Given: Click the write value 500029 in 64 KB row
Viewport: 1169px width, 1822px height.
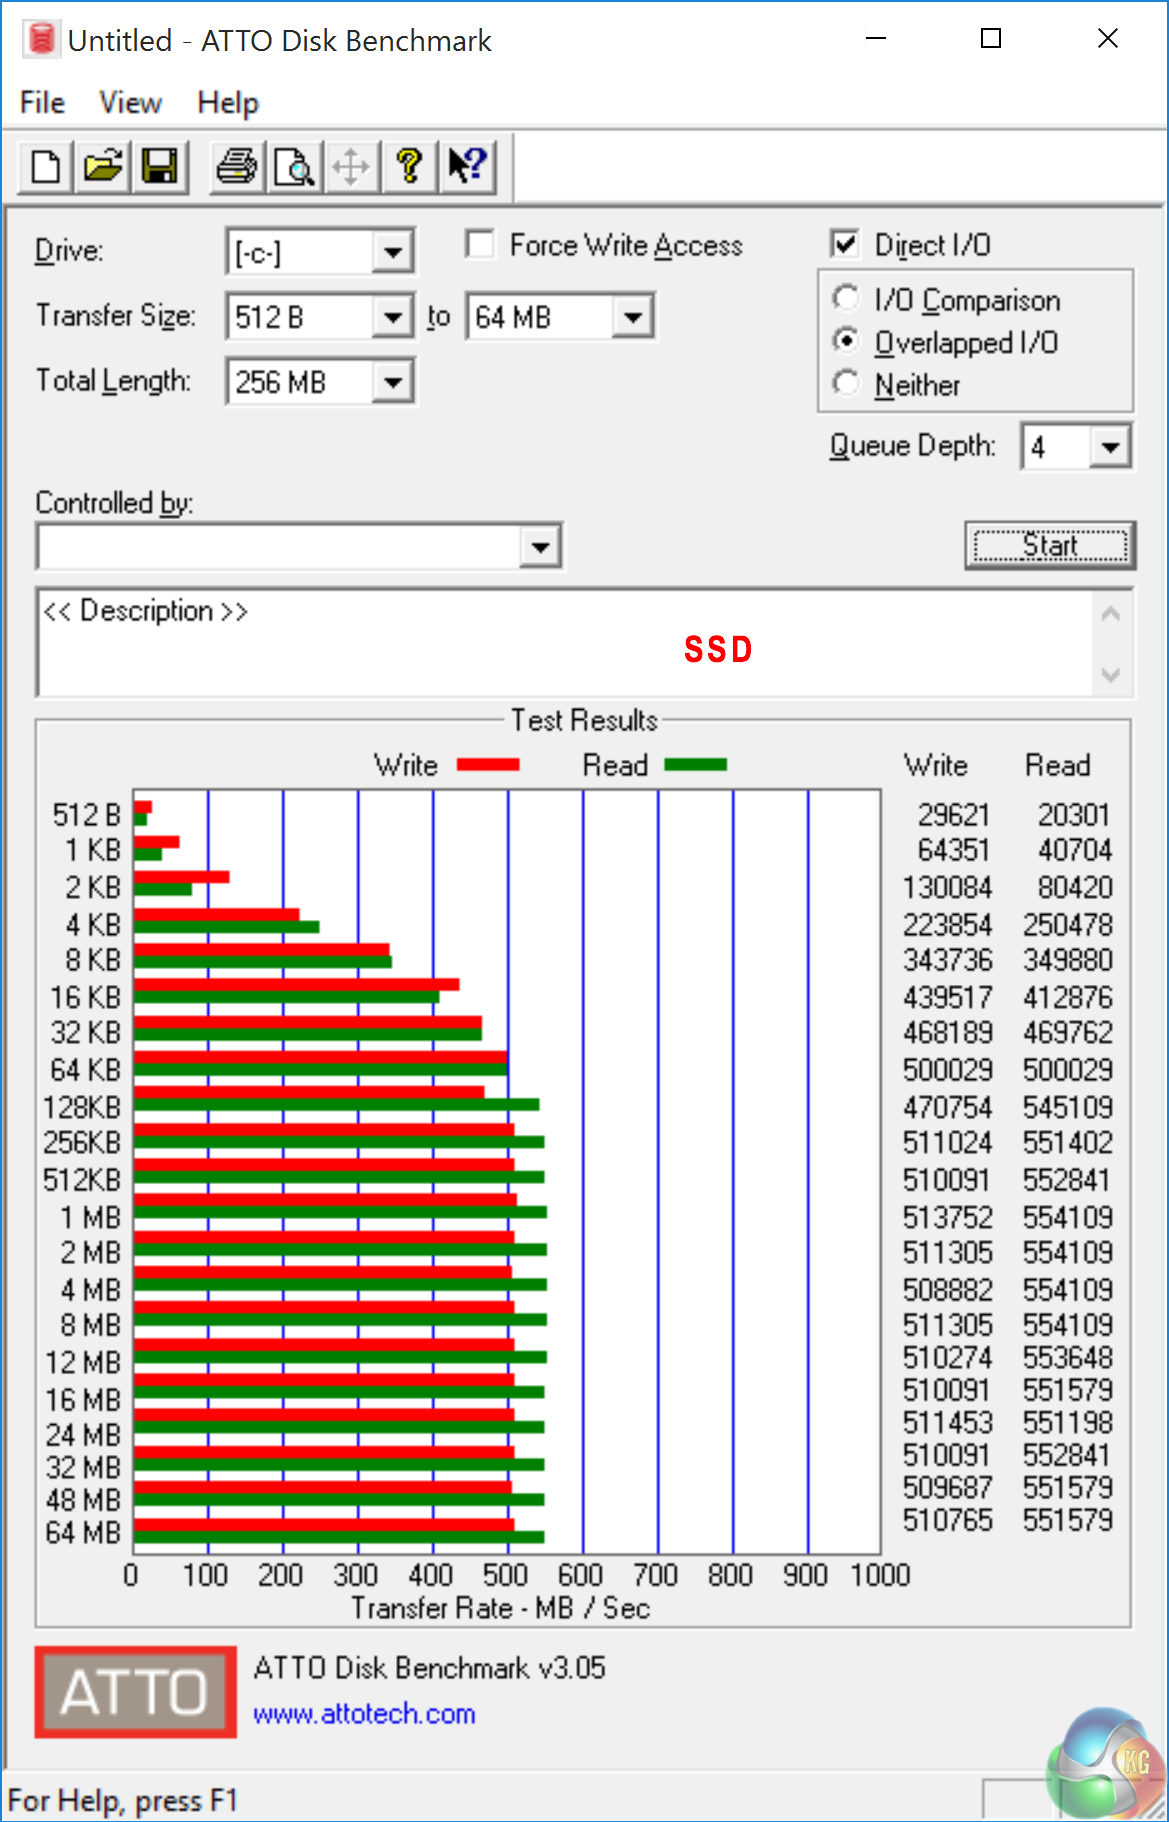Looking at the screenshot, I should pos(948,1070).
